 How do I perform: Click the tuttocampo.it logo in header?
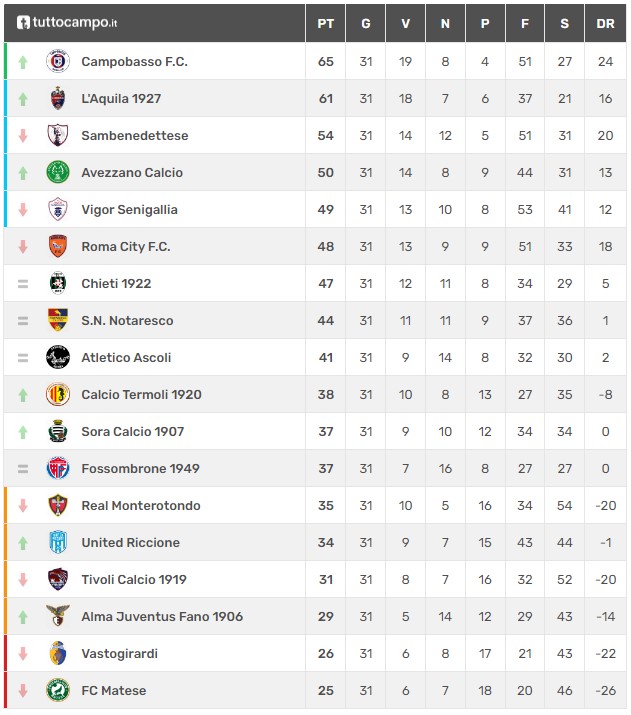(67, 22)
